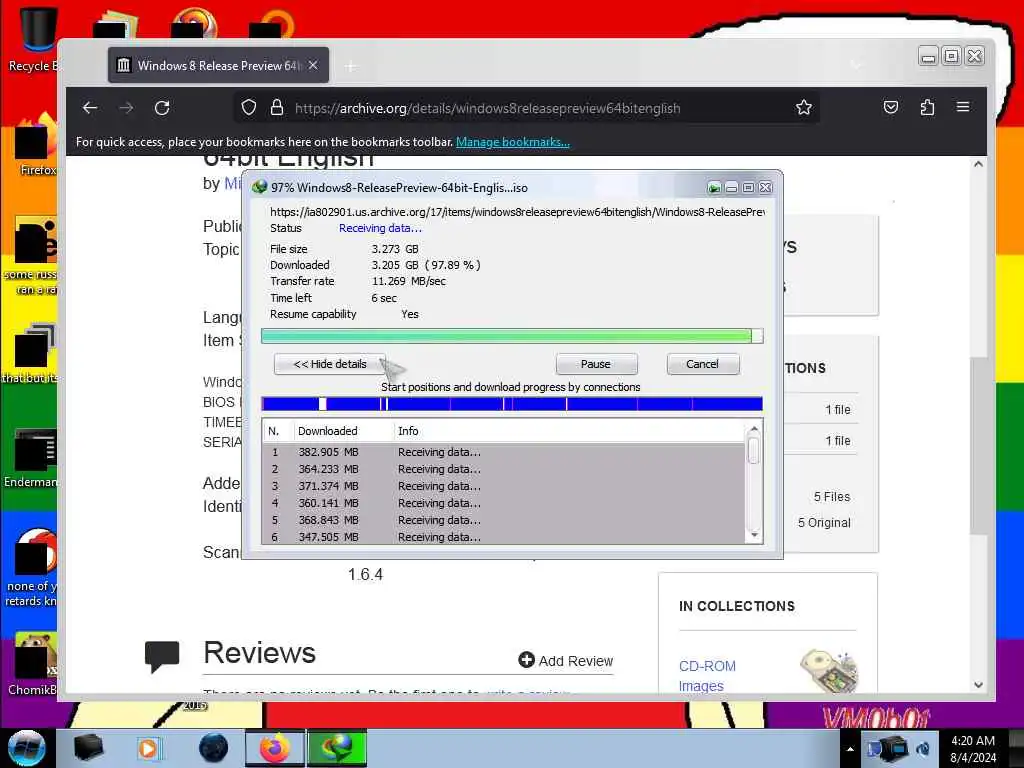This screenshot has height=768, width=1024.
Task: Click 5 Files in download options
Action: pyautogui.click(x=832, y=497)
